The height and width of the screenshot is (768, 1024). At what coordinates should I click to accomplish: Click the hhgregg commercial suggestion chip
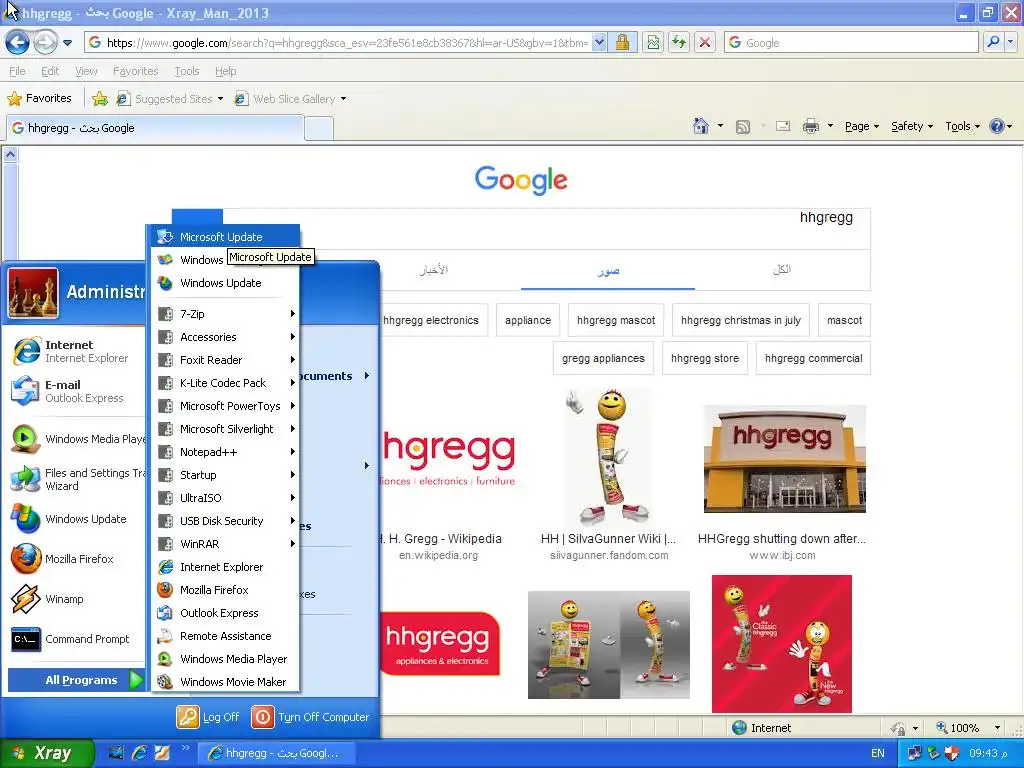tap(813, 358)
